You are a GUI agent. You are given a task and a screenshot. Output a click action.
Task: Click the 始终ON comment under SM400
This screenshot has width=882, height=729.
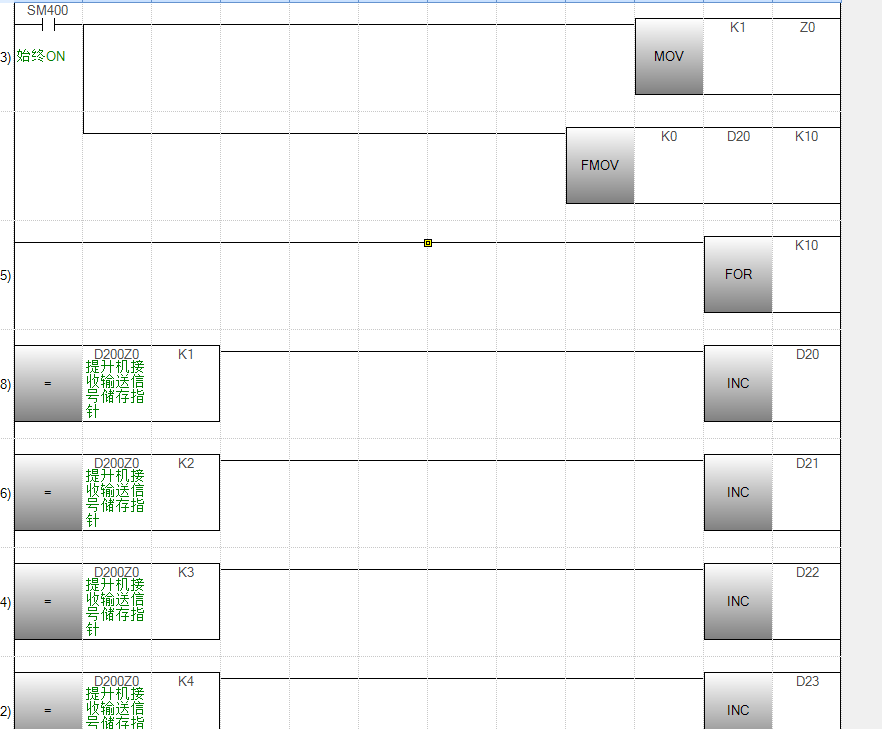[x=41, y=56]
